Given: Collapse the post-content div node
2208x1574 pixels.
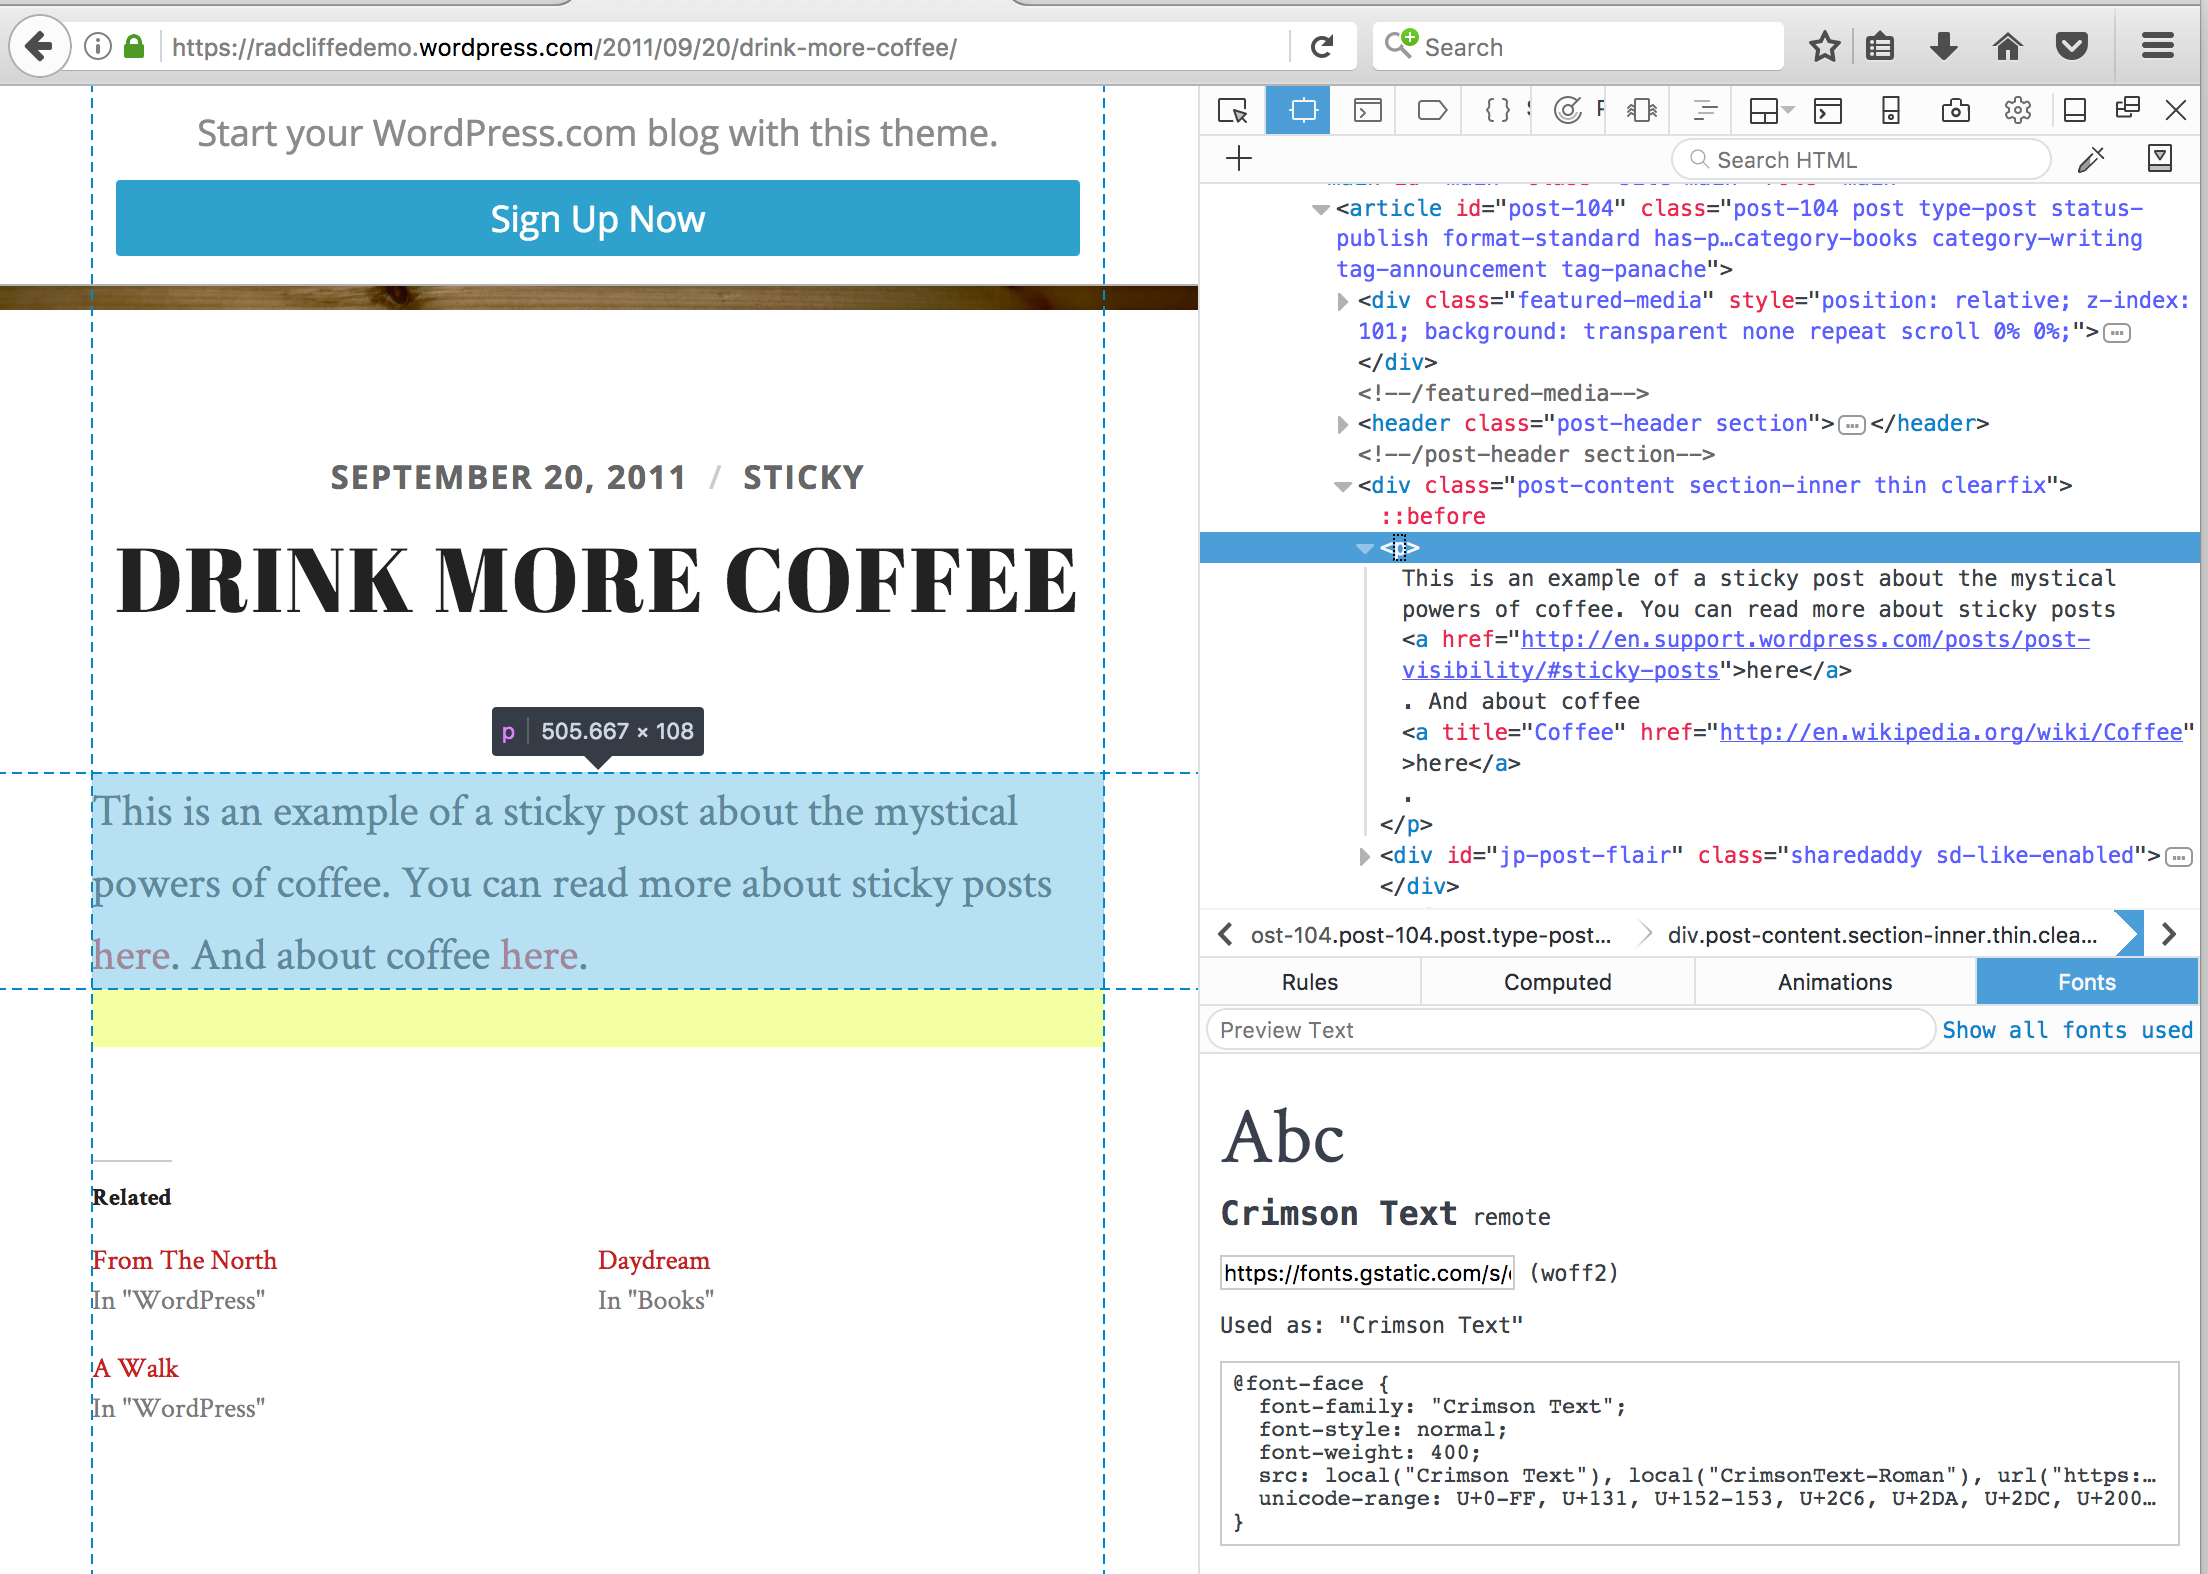Looking at the screenshot, I should pyautogui.click(x=1343, y=486).
